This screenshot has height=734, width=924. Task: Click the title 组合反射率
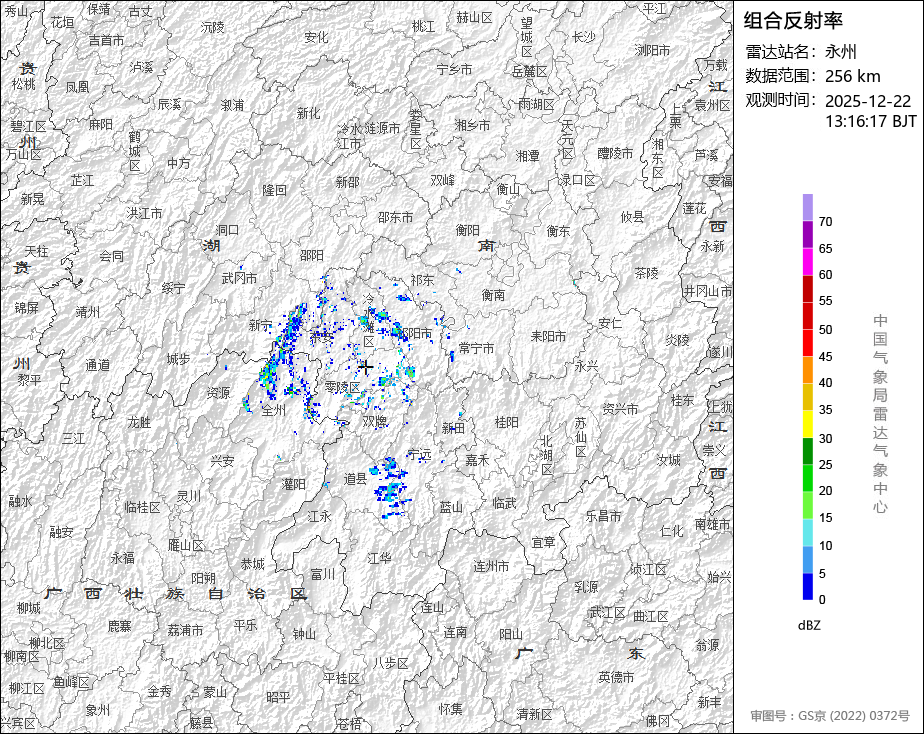(793, 21)
